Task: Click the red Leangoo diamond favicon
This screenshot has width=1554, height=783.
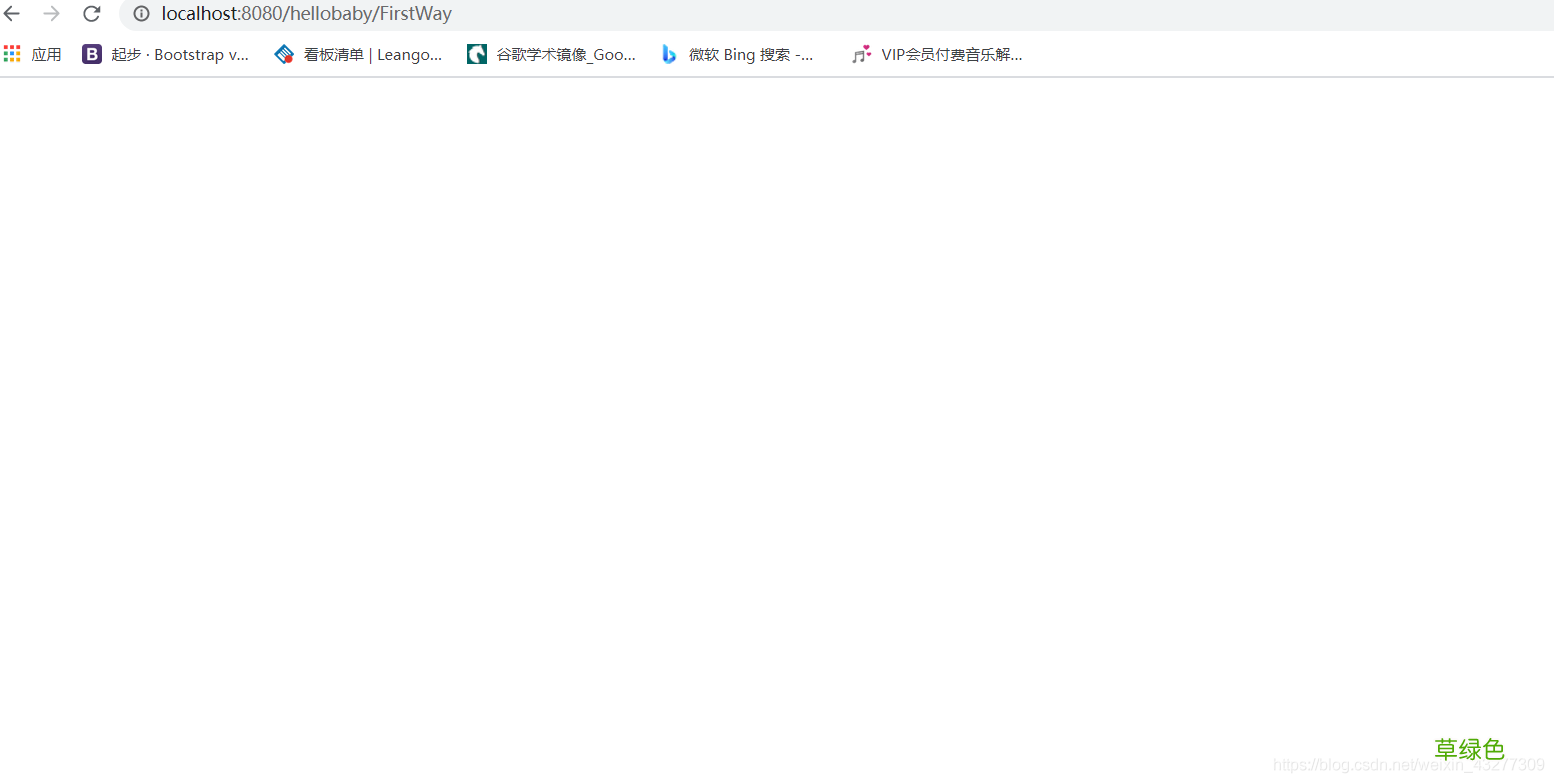Action: coord(284,54)
